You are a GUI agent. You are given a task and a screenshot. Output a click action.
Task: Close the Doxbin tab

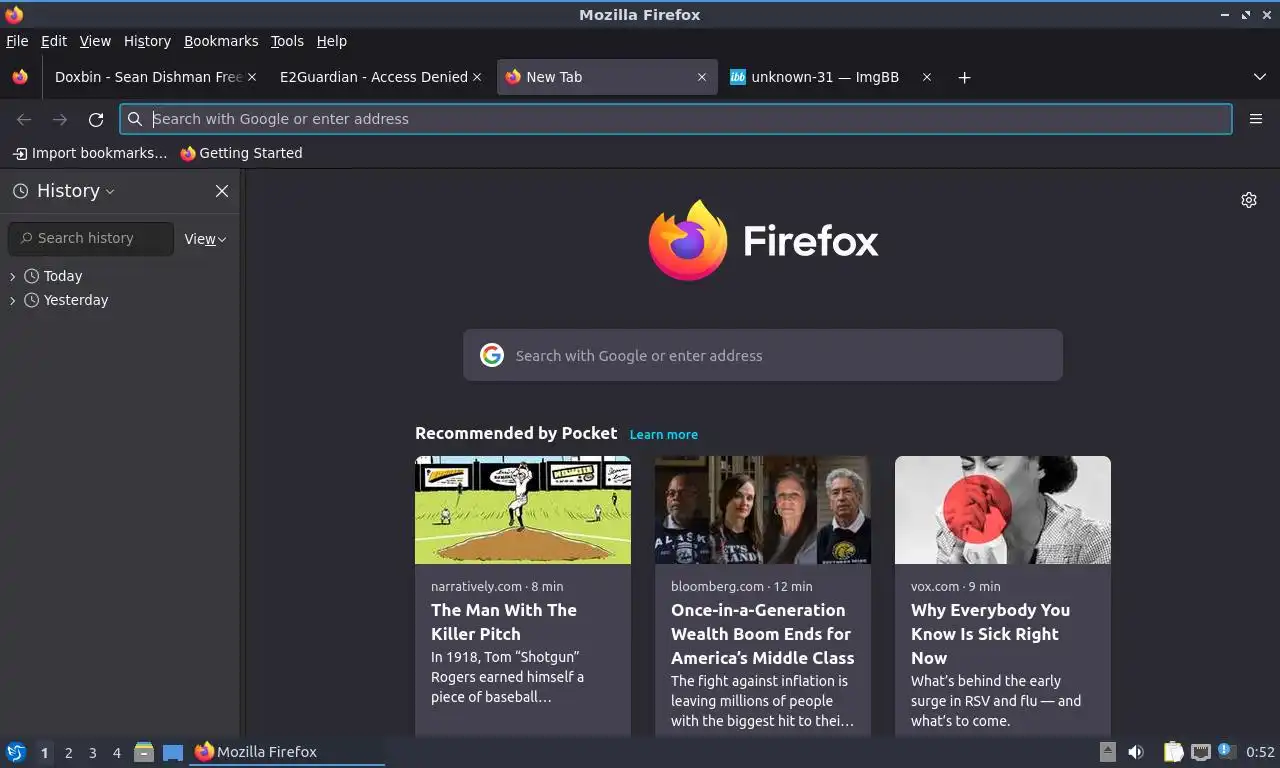[x=252, y=77]
